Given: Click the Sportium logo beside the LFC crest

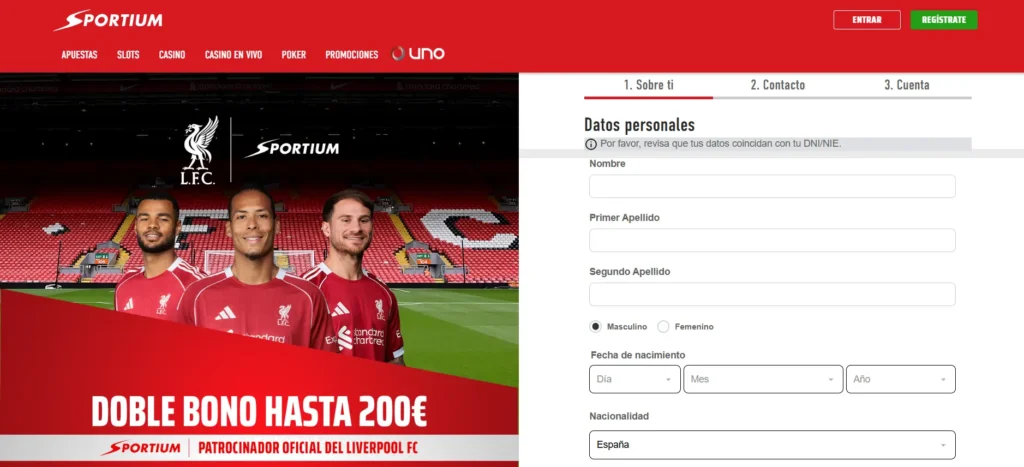Looking at the screenshot, I should [x=292, y=148].
